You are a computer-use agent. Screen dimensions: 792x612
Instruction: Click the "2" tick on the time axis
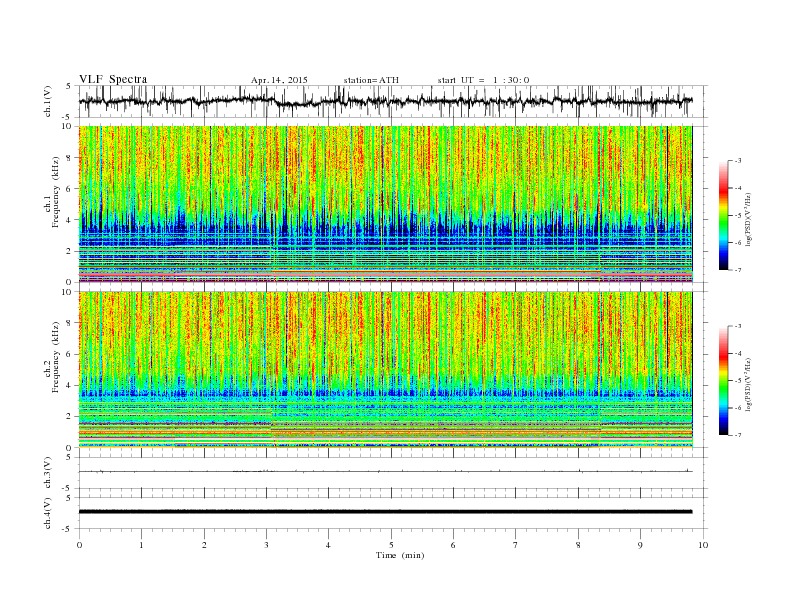coord(204,545)
